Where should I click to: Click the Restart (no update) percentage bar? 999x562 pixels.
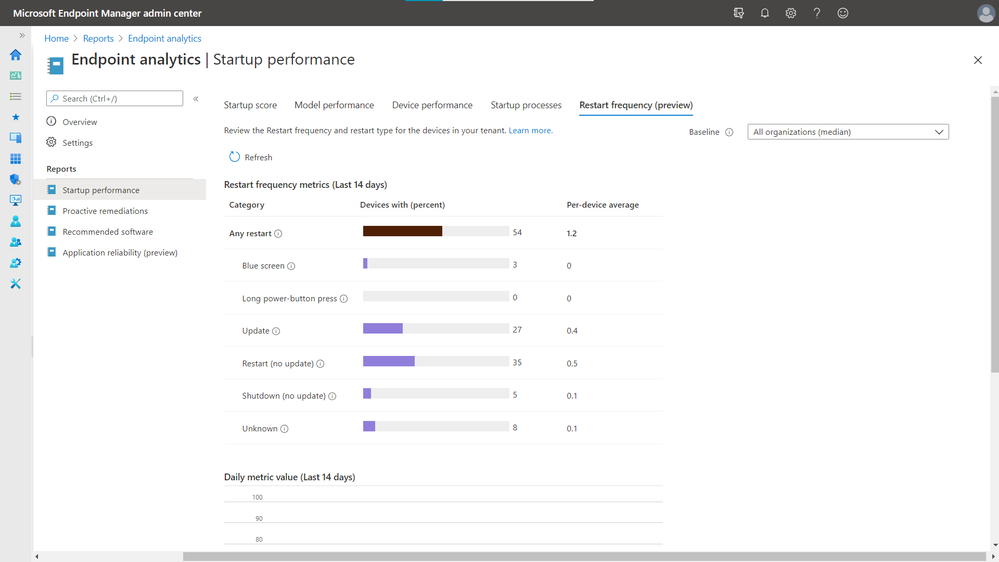tap(436, 361)
